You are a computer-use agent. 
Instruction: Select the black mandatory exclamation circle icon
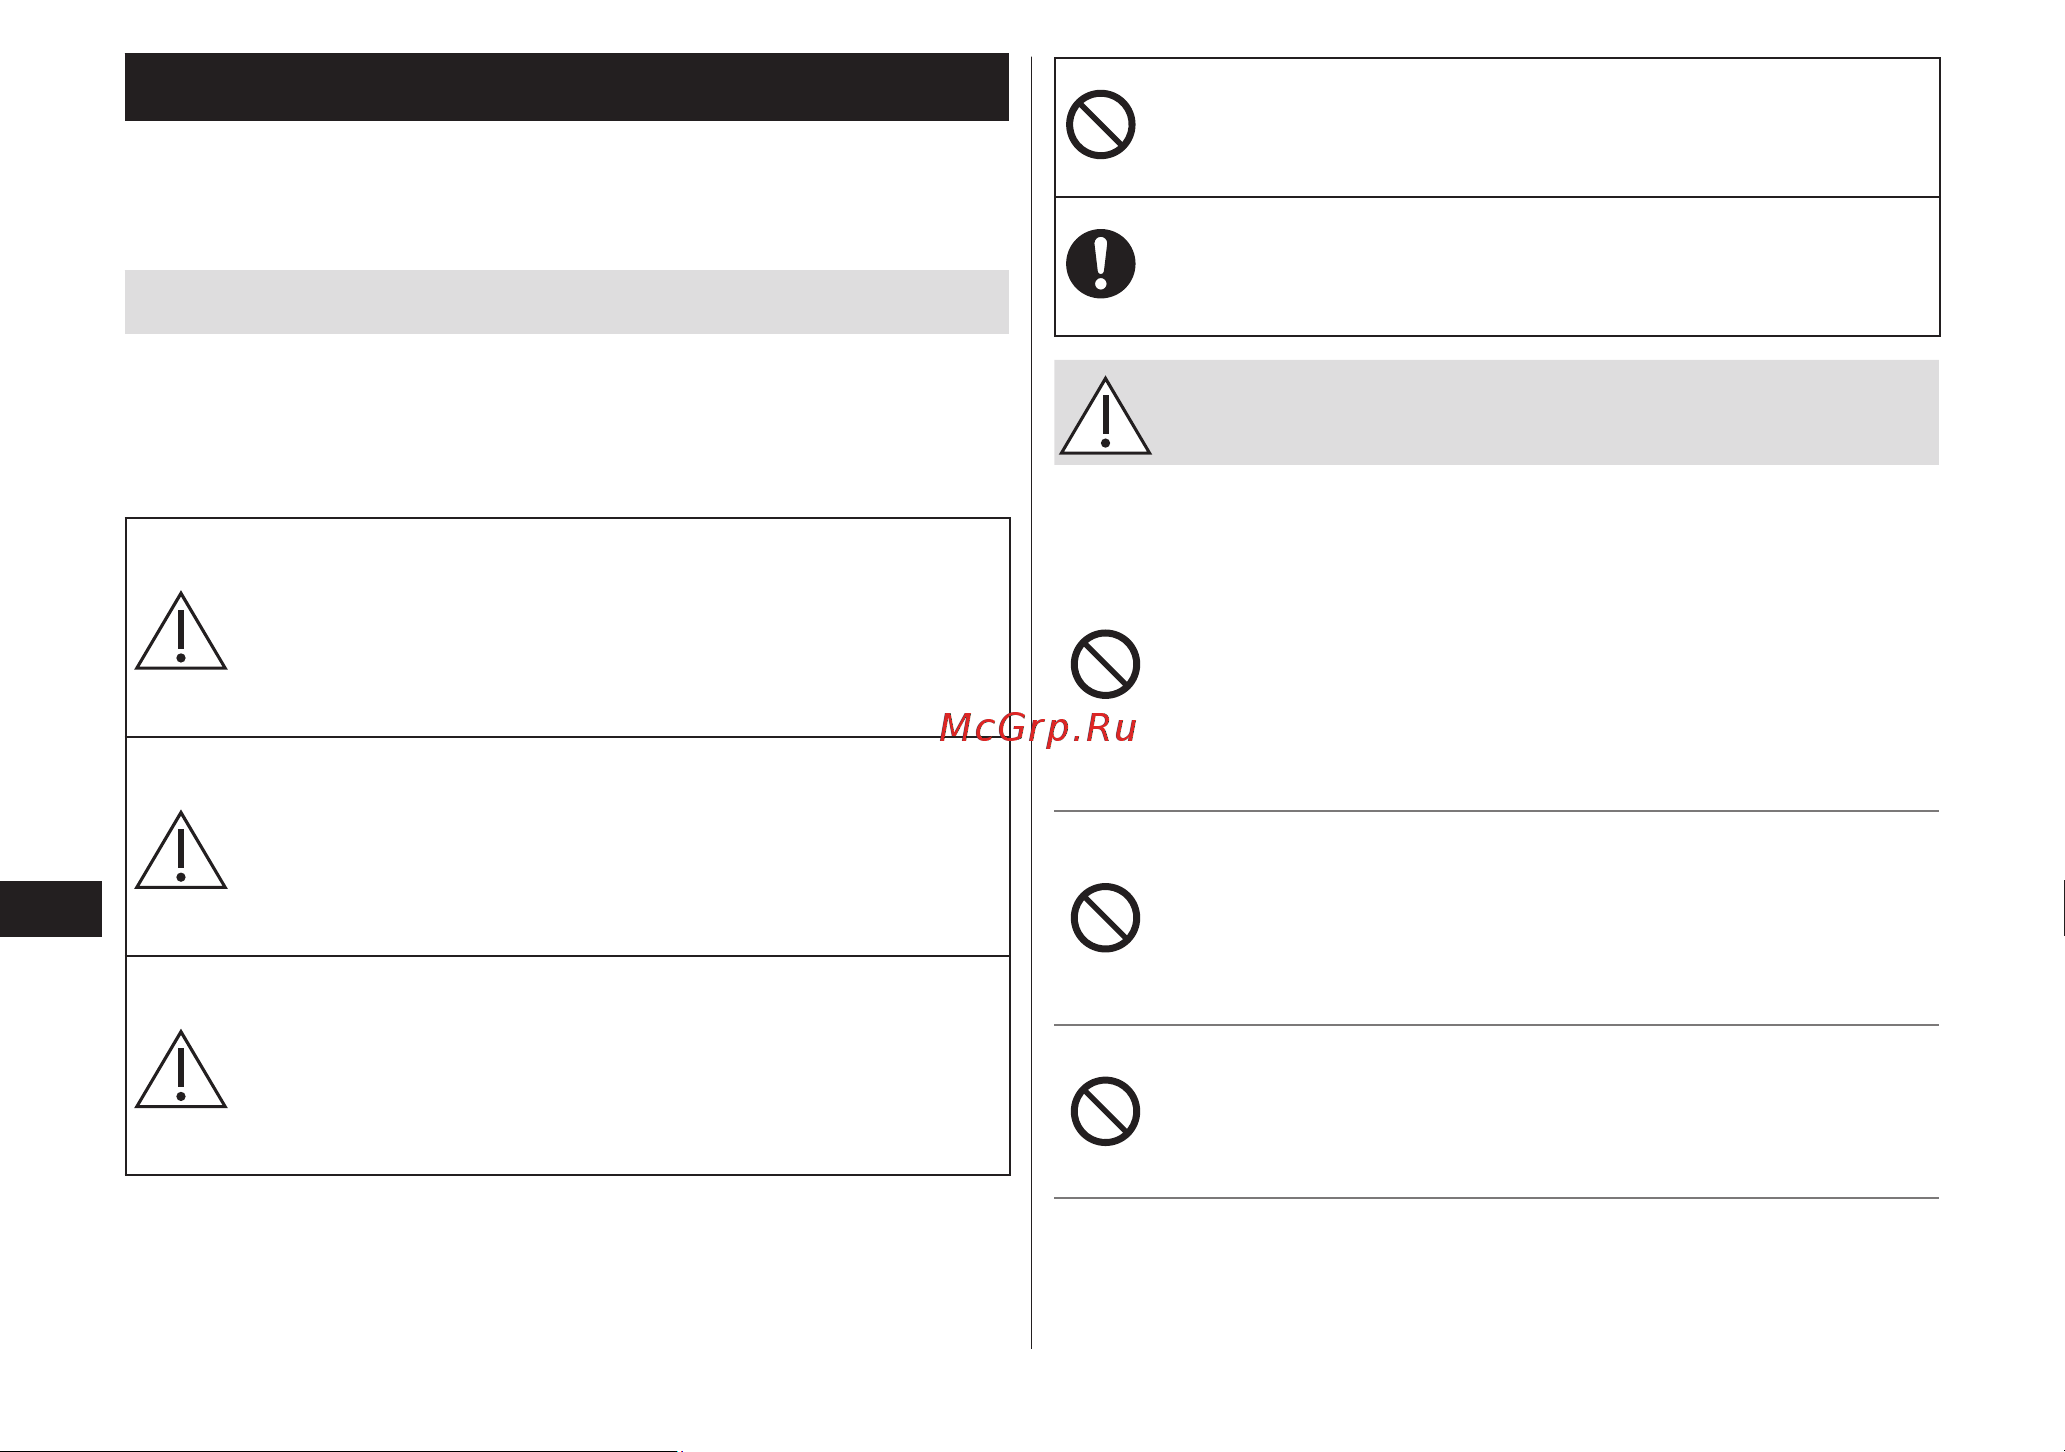click(1100, 264)
